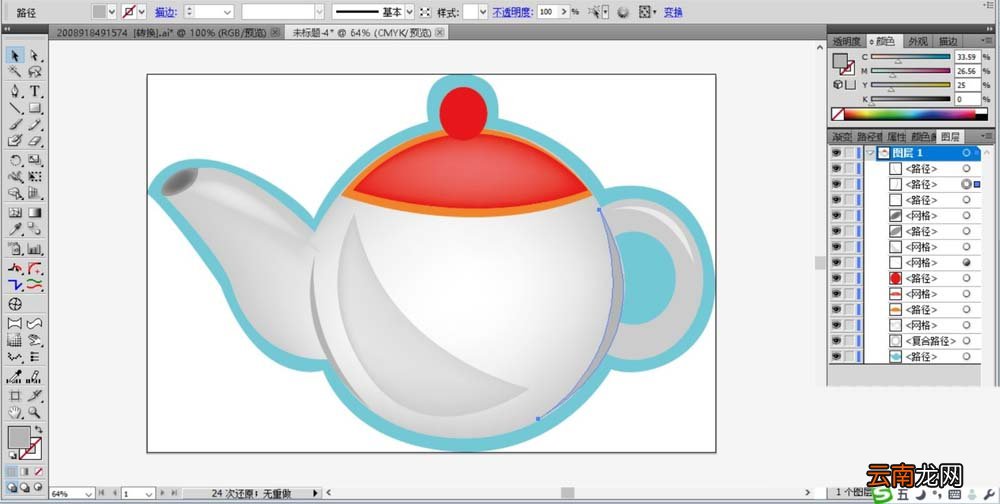
Task: Click the toolbar's large gray Fill swatch
Action: click(18, 437)
